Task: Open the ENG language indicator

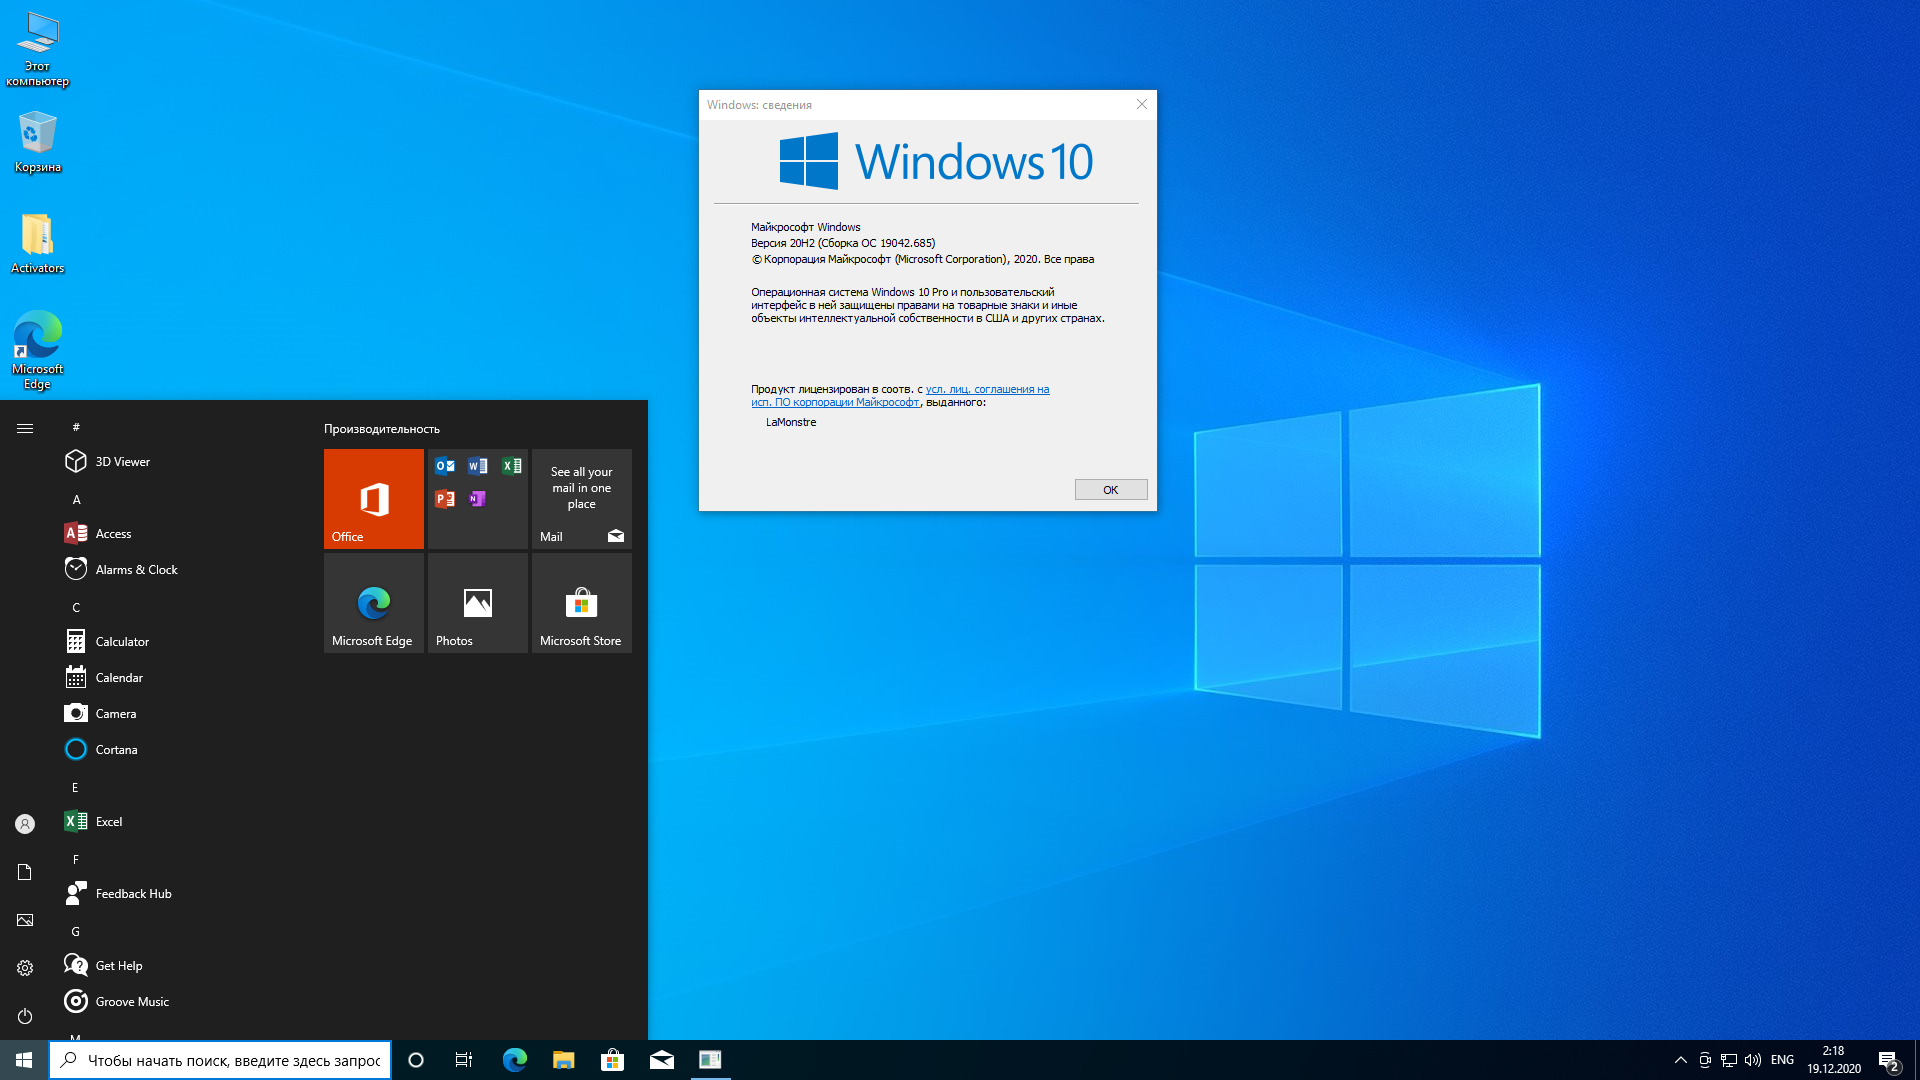Action: (x=1782, y=1060)
